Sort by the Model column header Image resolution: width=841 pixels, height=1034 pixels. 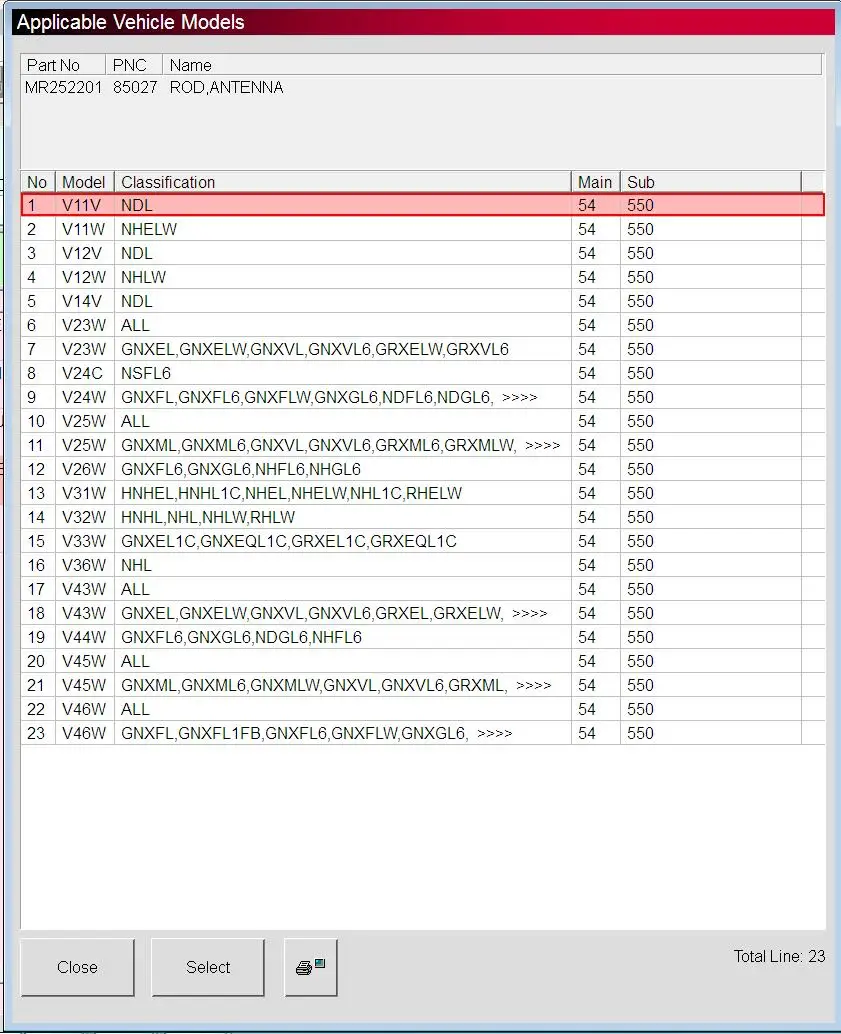(x=84, y=182)
